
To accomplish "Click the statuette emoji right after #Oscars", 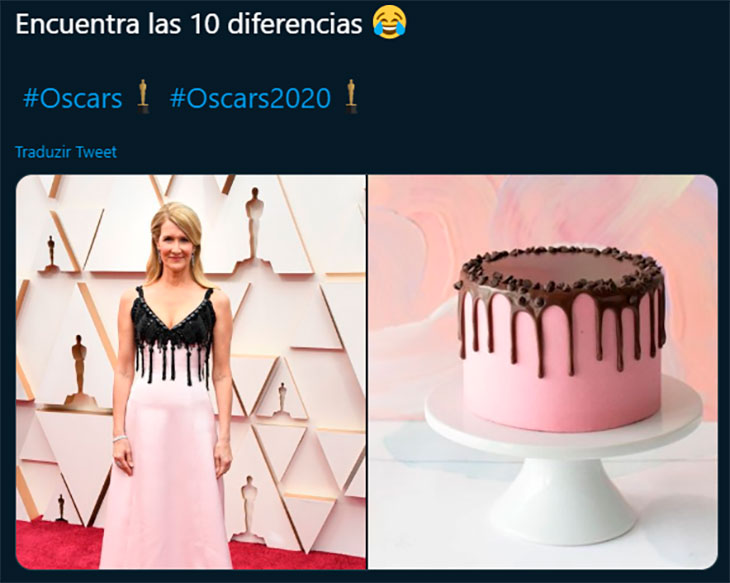I will point(144,97).
